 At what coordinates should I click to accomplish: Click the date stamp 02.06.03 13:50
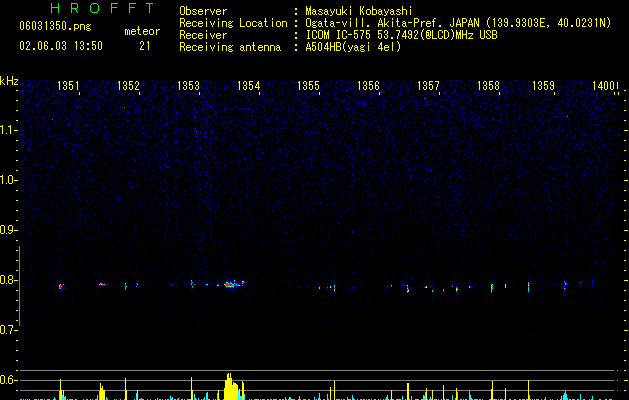tap(61, 46)
